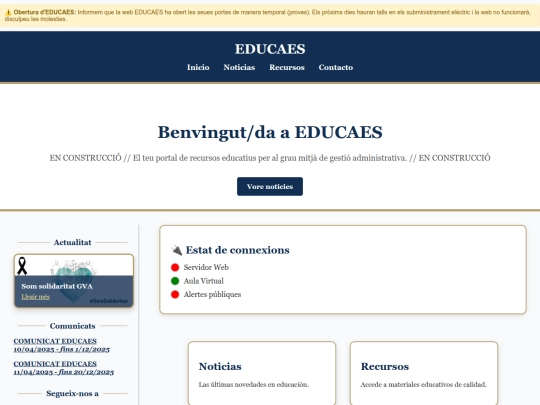Open COMUNICAT EDUCAES 10/04/2025 link
540x405 pixels.
tap(62, 345)
